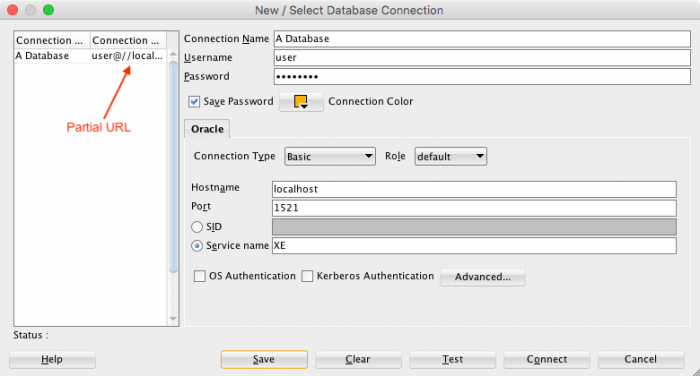This screenshot has height=376, width=700.
Task: Clear the form with Clear button
Action: point(358,359)
